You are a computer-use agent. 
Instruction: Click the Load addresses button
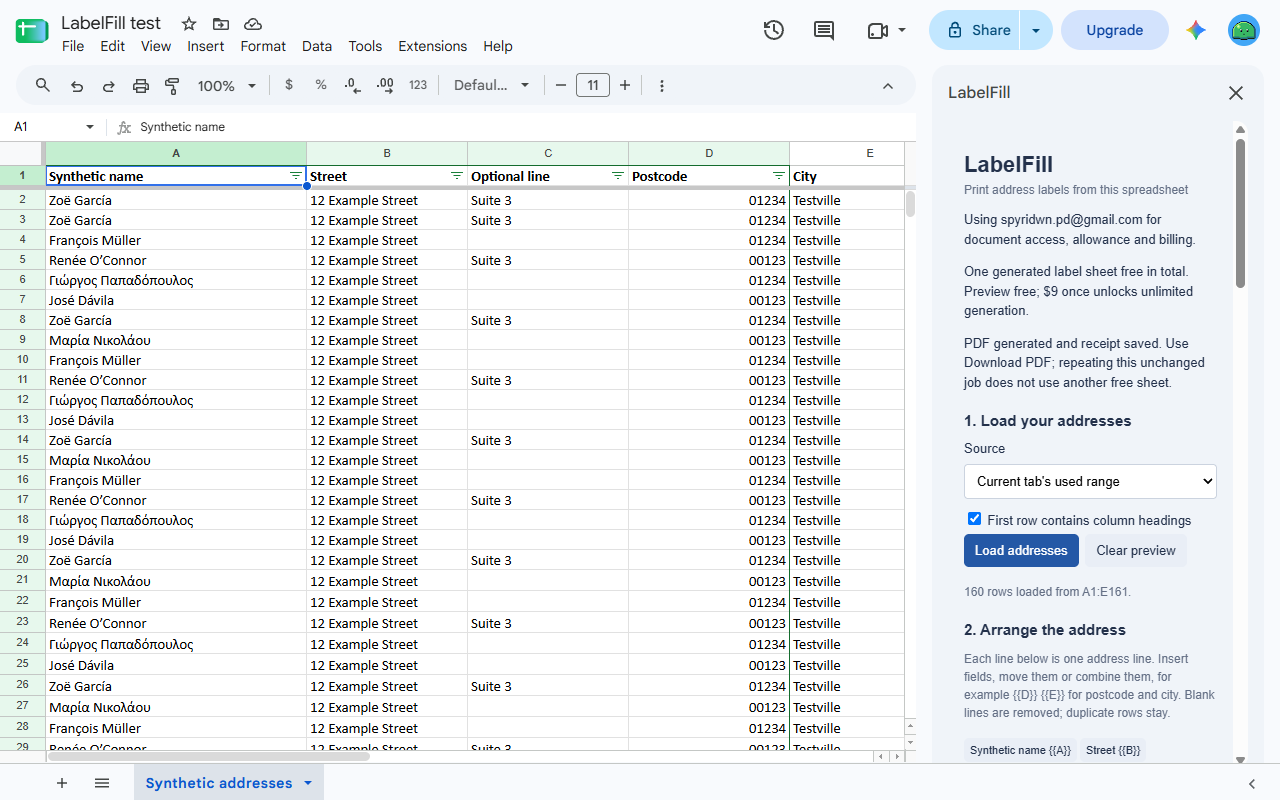pyautogui.click(x=1021, y=550)
